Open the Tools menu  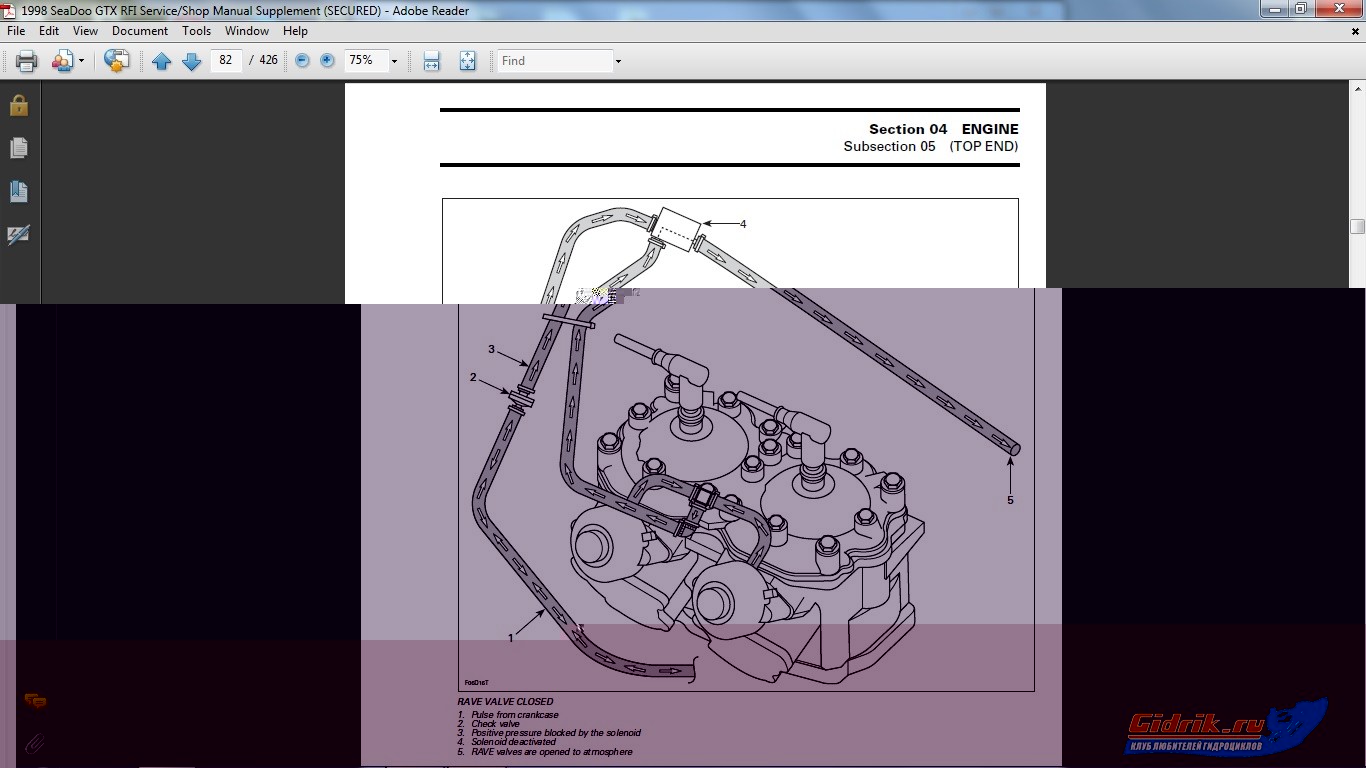(x=196, y=31)
